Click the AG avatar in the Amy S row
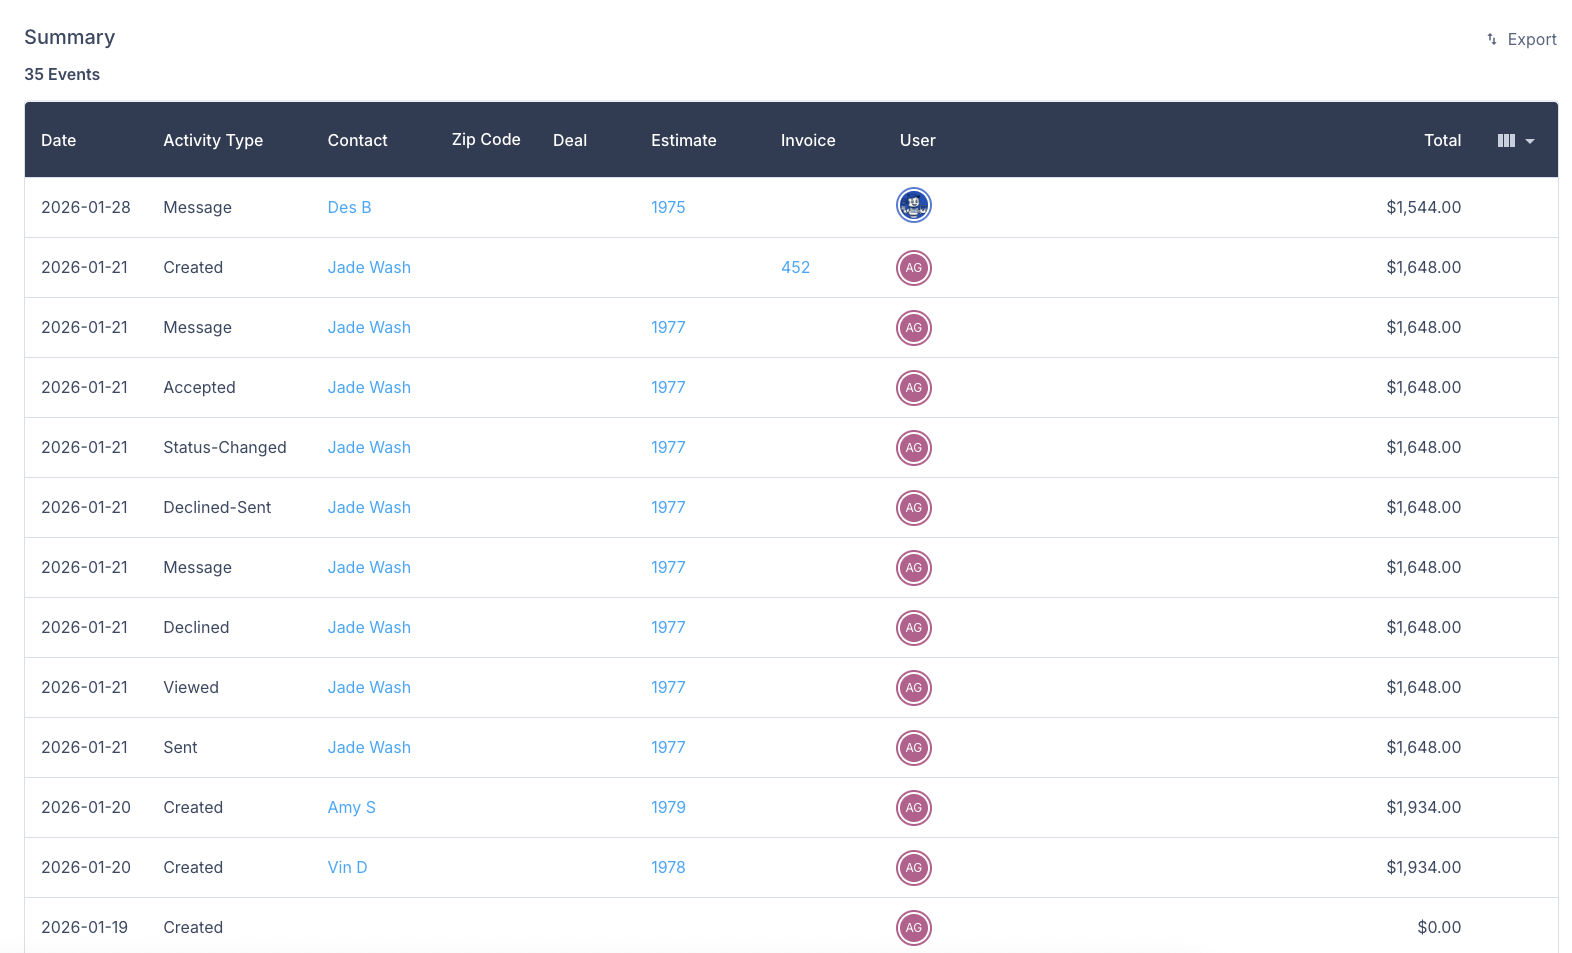This screenshot has width=1572, height=953. point(914,808)
